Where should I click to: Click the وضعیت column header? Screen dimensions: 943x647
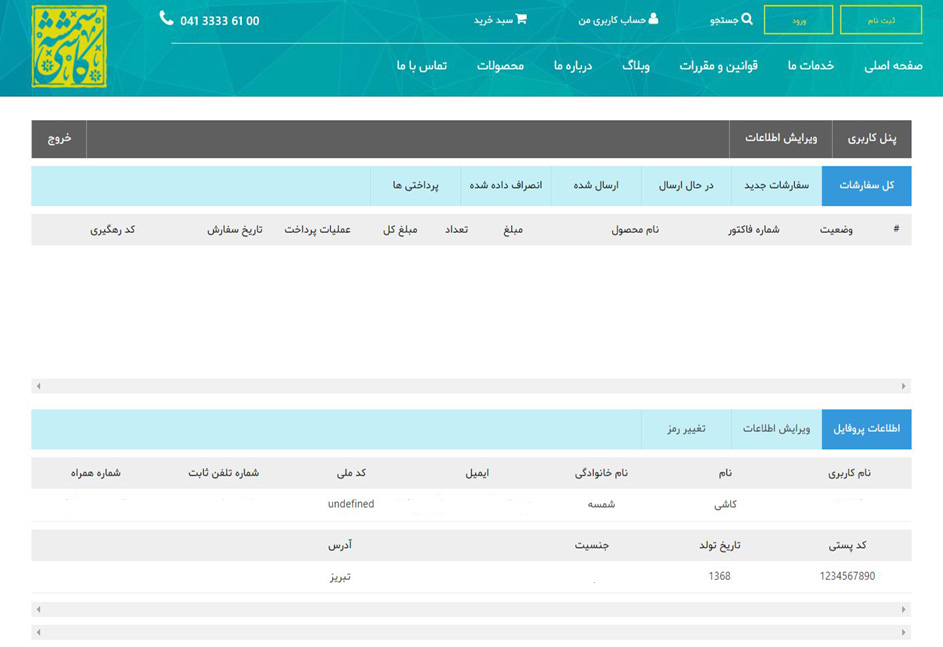836,230
